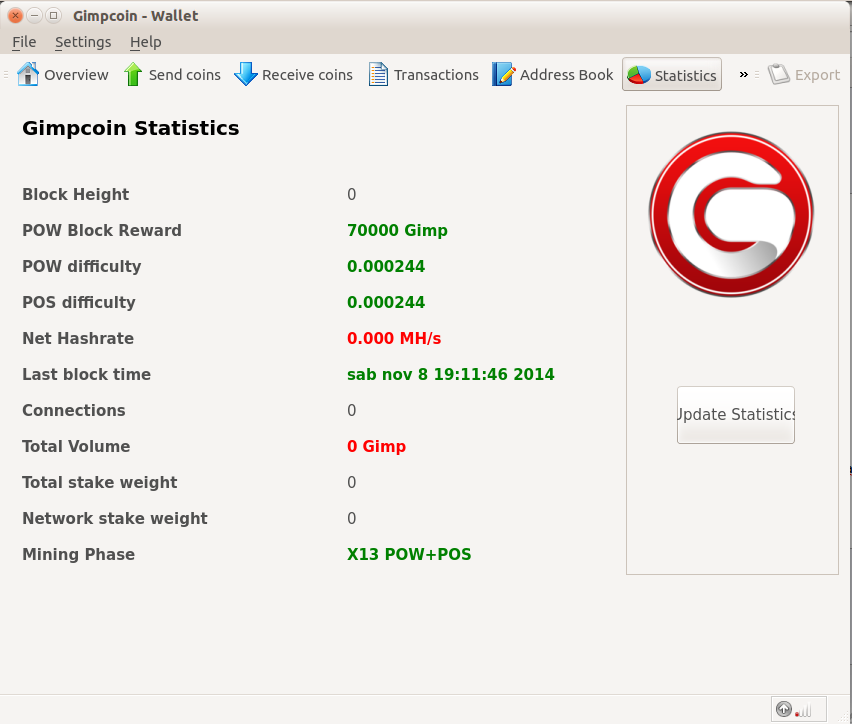
Task: Click the connection signal bars icon
Action: click(803, 710)
